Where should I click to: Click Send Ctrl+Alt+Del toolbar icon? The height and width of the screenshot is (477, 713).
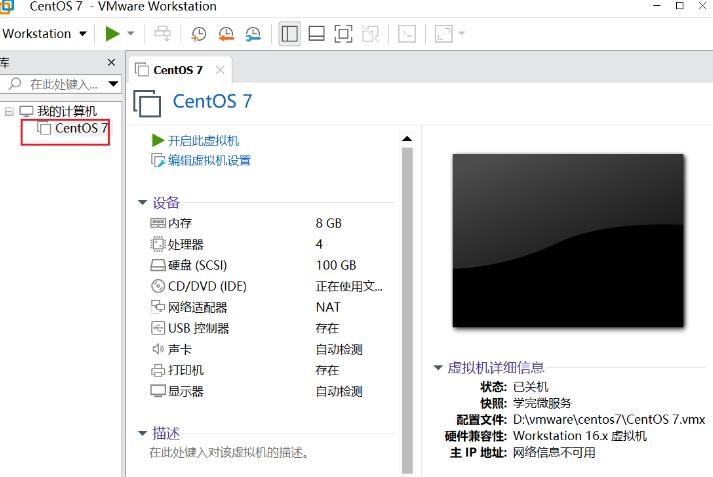[162, 34]
